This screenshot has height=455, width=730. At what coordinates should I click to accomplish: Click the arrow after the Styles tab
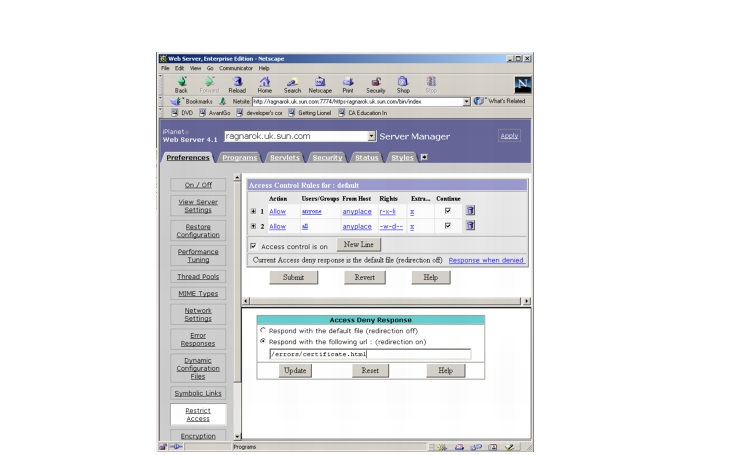coord(424,157)
